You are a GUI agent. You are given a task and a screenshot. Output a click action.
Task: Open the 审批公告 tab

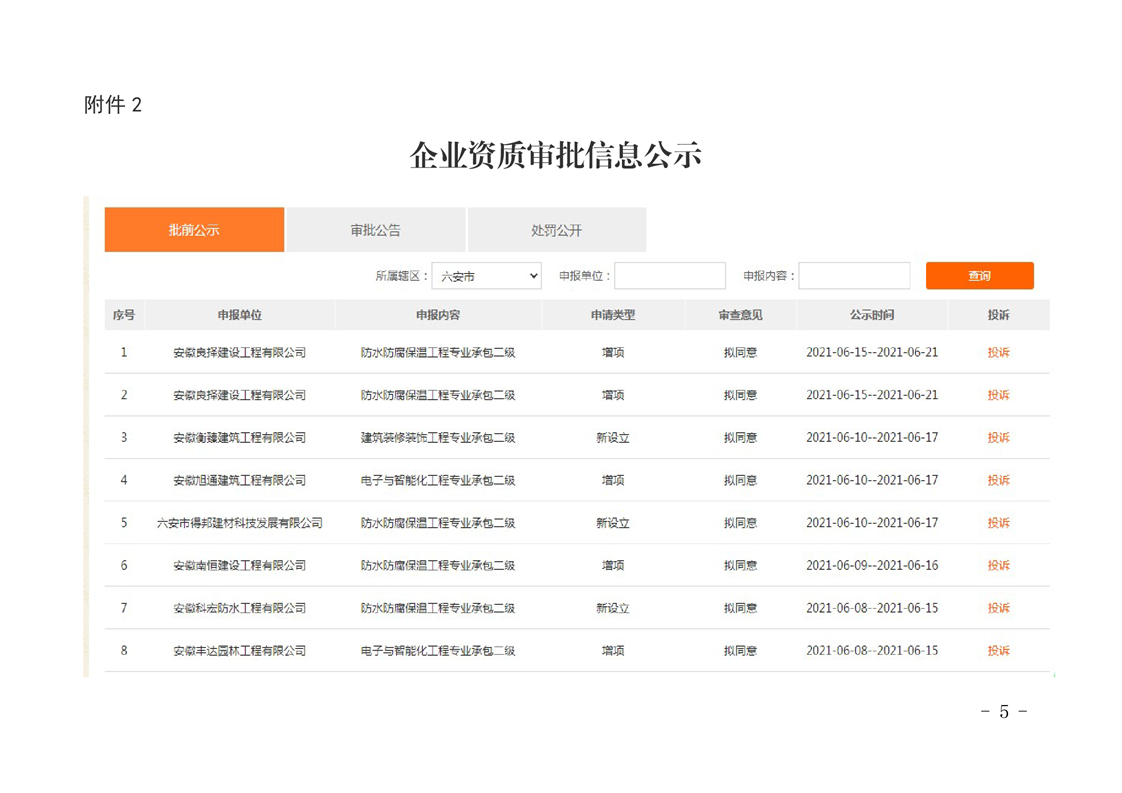coord(375,230)
